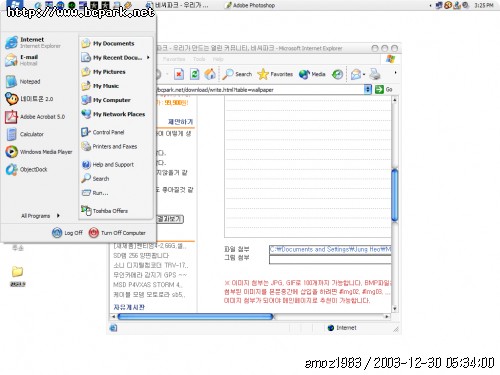
Task: Open '소니 디지털캠코더 TRV-17..' listing
Action: (x=151, y=265)
